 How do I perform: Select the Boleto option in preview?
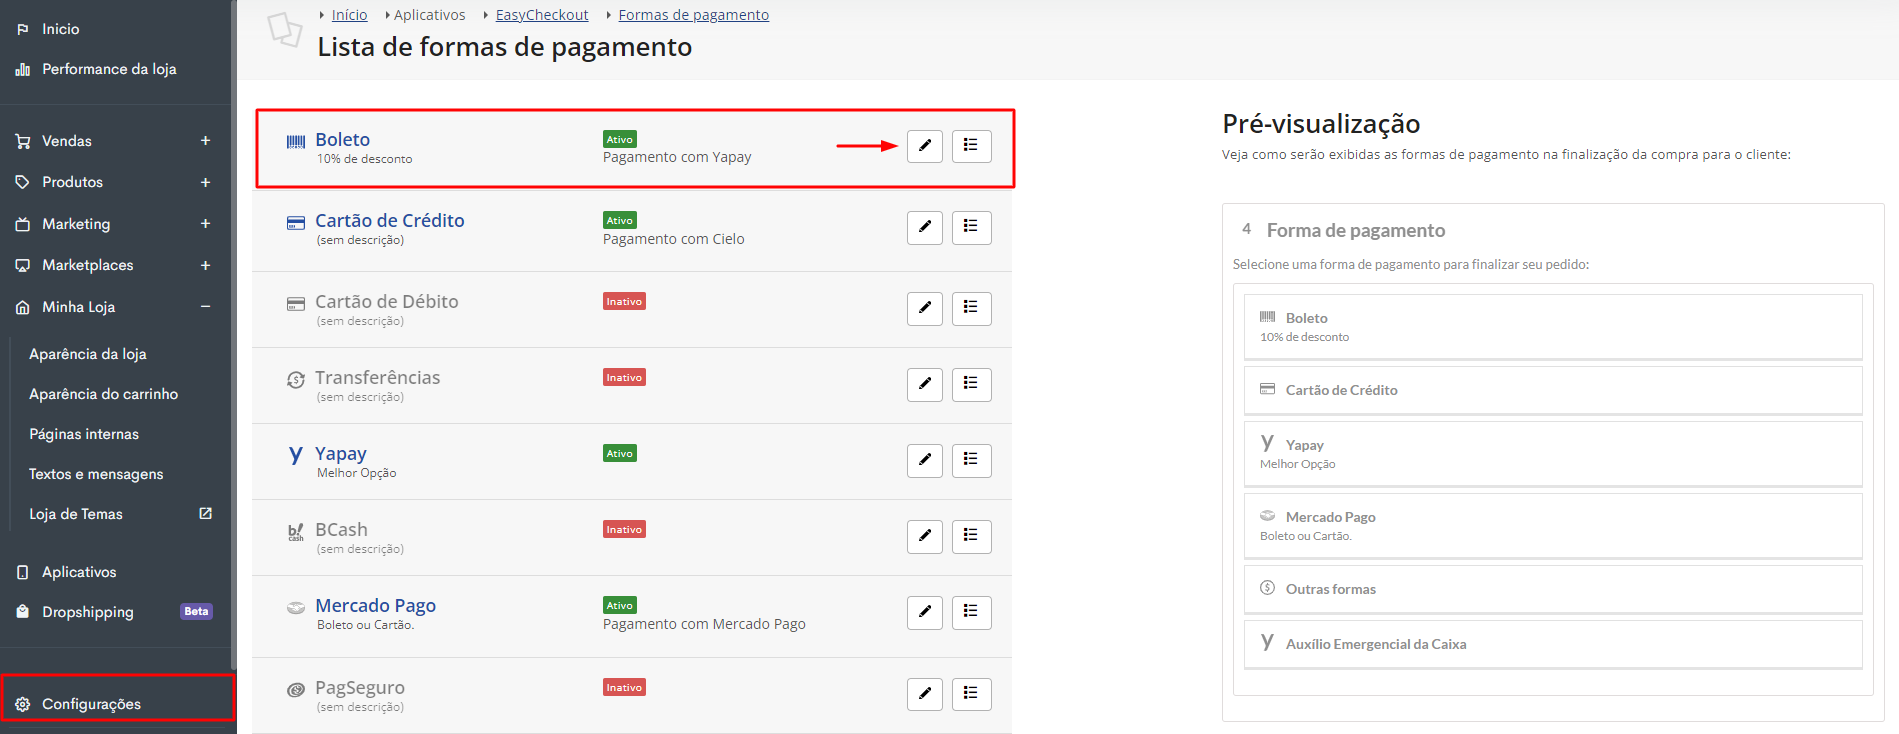tap(1553, 327)
